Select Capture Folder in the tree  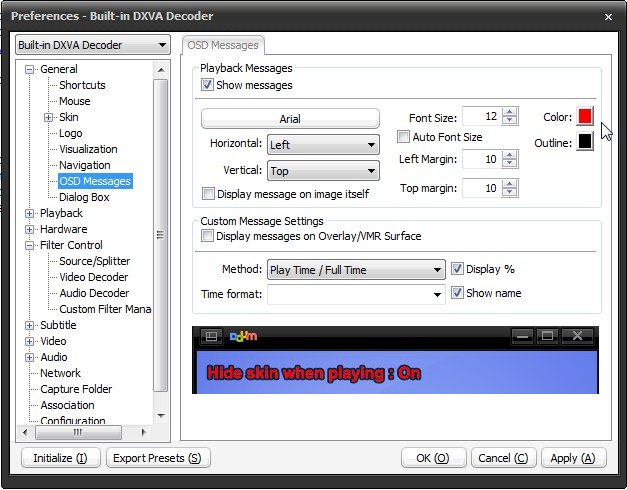(76, 389)
